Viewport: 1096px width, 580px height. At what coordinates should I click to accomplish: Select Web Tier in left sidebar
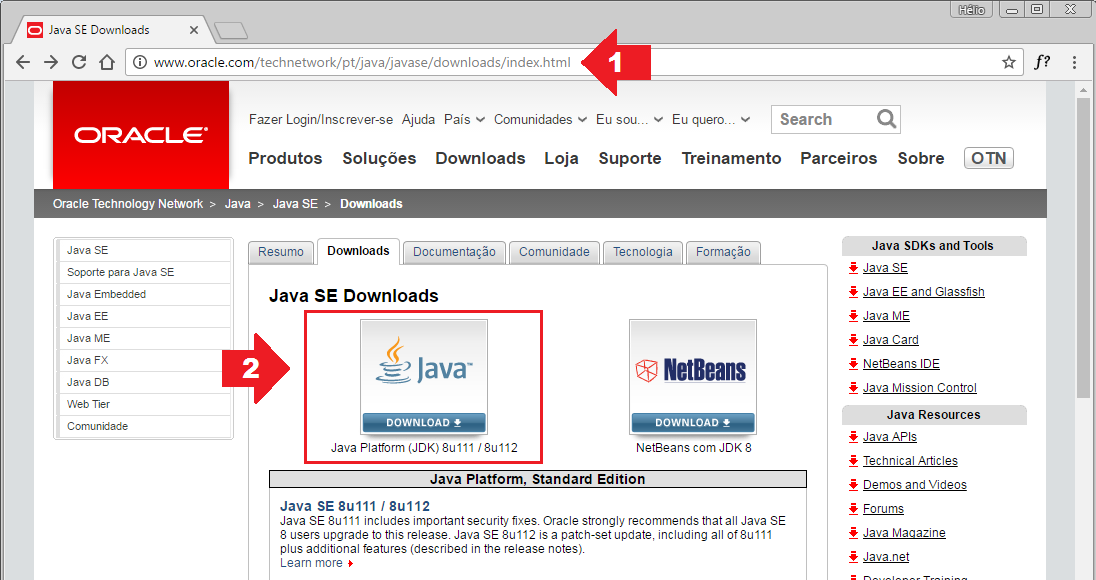point(143,404)
